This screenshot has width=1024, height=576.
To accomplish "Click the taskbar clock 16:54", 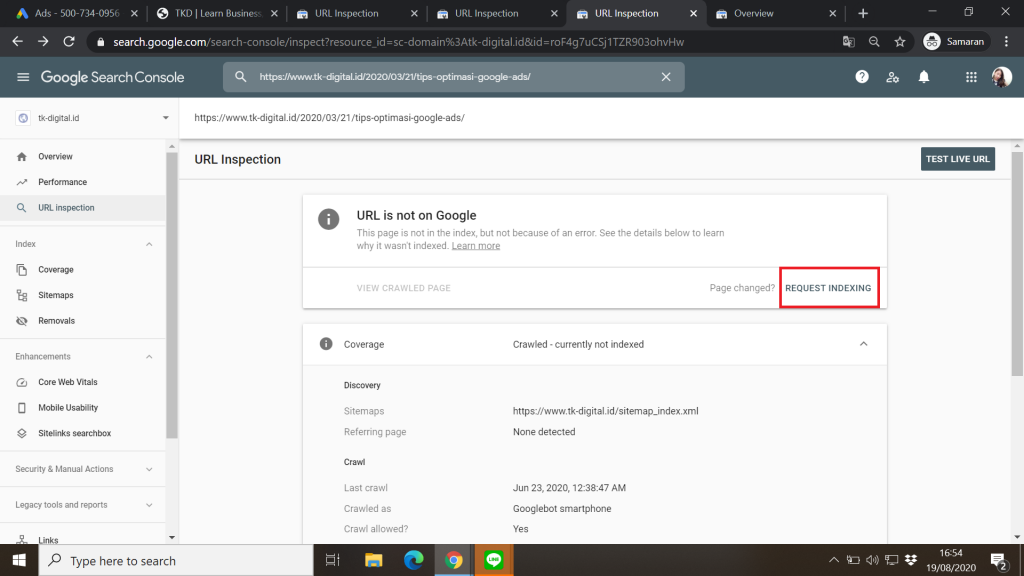I will 951,553.
